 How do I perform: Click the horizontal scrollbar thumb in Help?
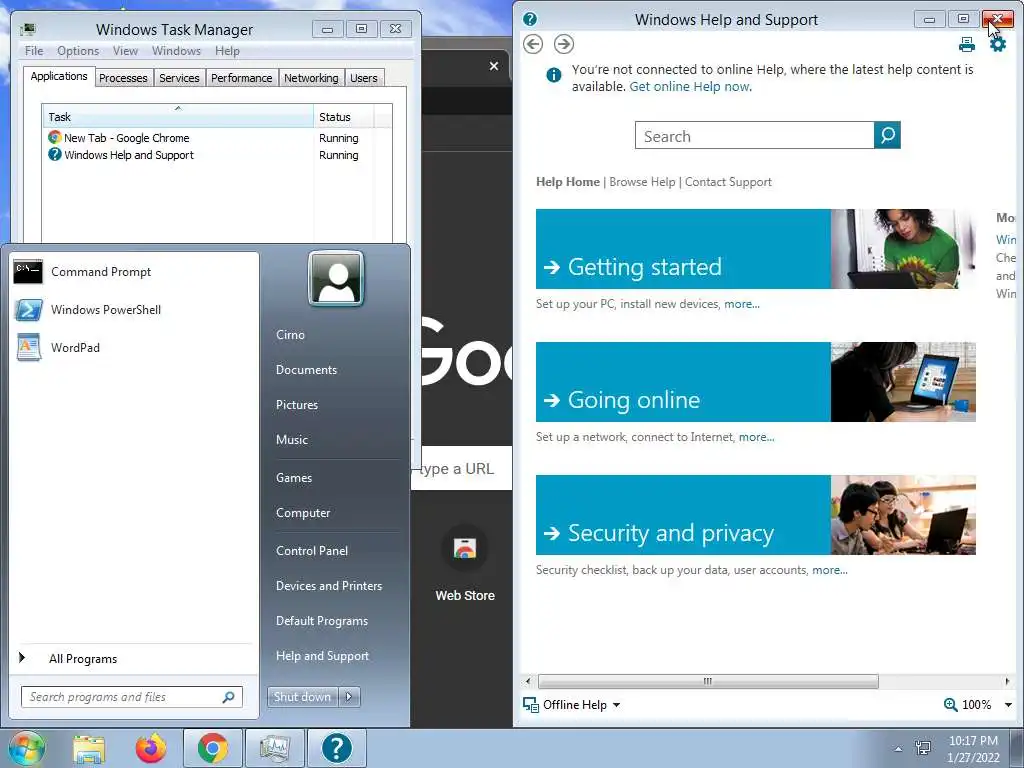point(708,681)
